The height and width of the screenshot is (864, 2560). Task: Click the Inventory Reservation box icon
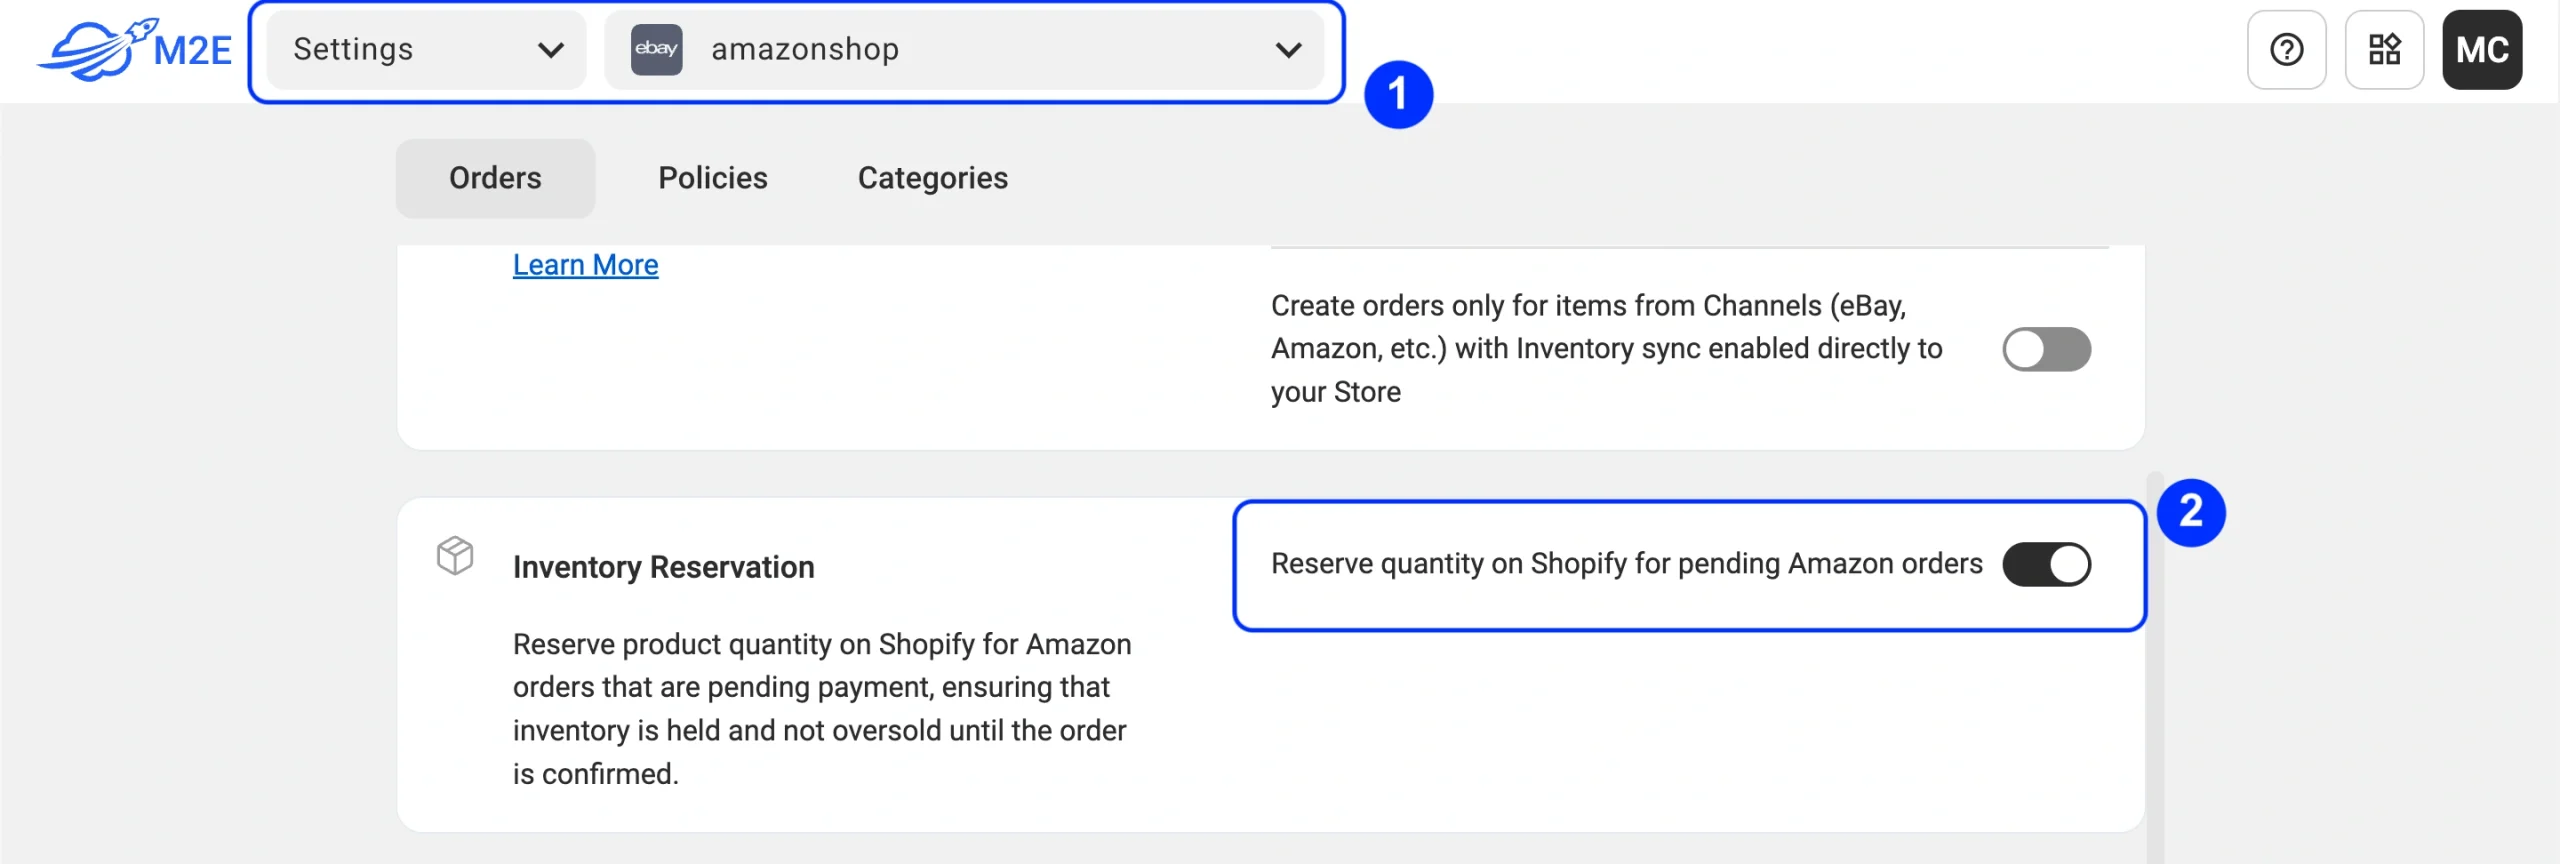(x=455, y=555)
